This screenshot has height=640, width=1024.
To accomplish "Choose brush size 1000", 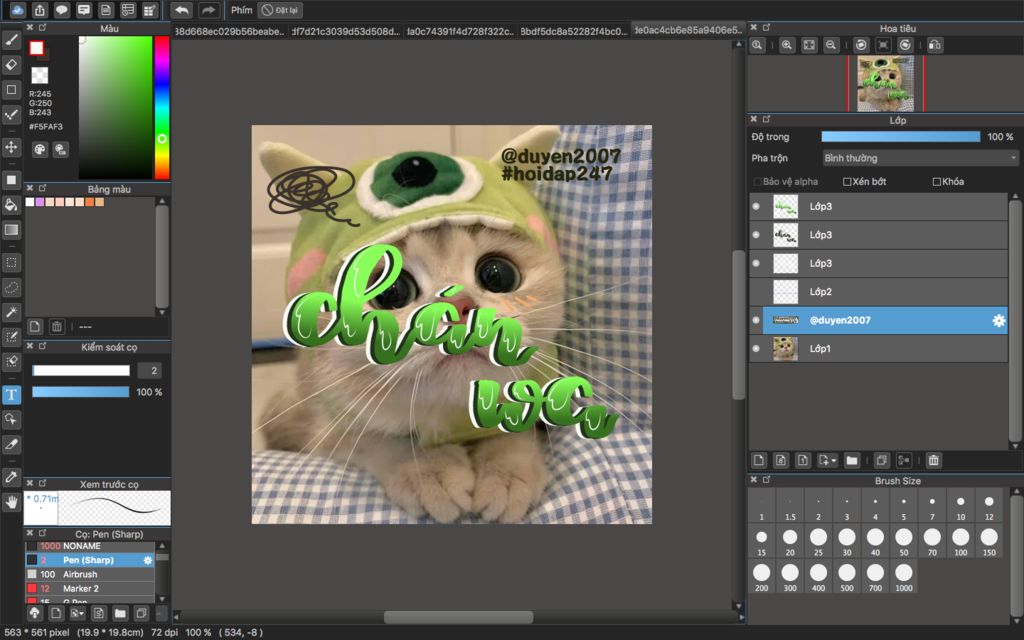I will 904,577.
